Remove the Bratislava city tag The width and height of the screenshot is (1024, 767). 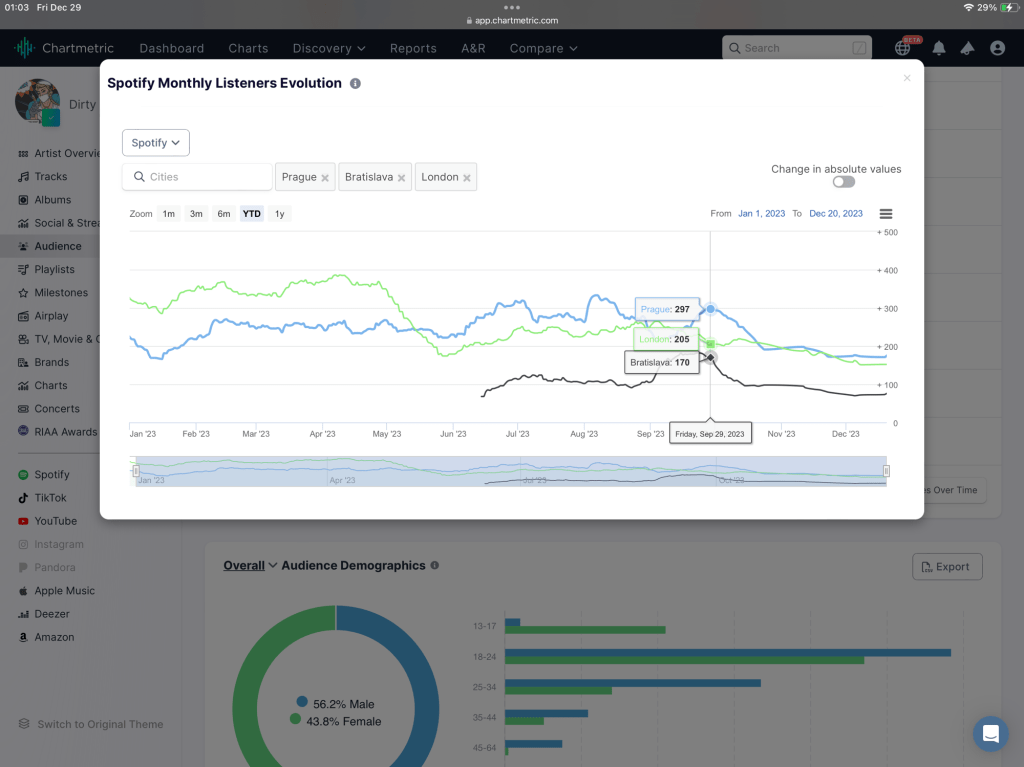point(401,178)
